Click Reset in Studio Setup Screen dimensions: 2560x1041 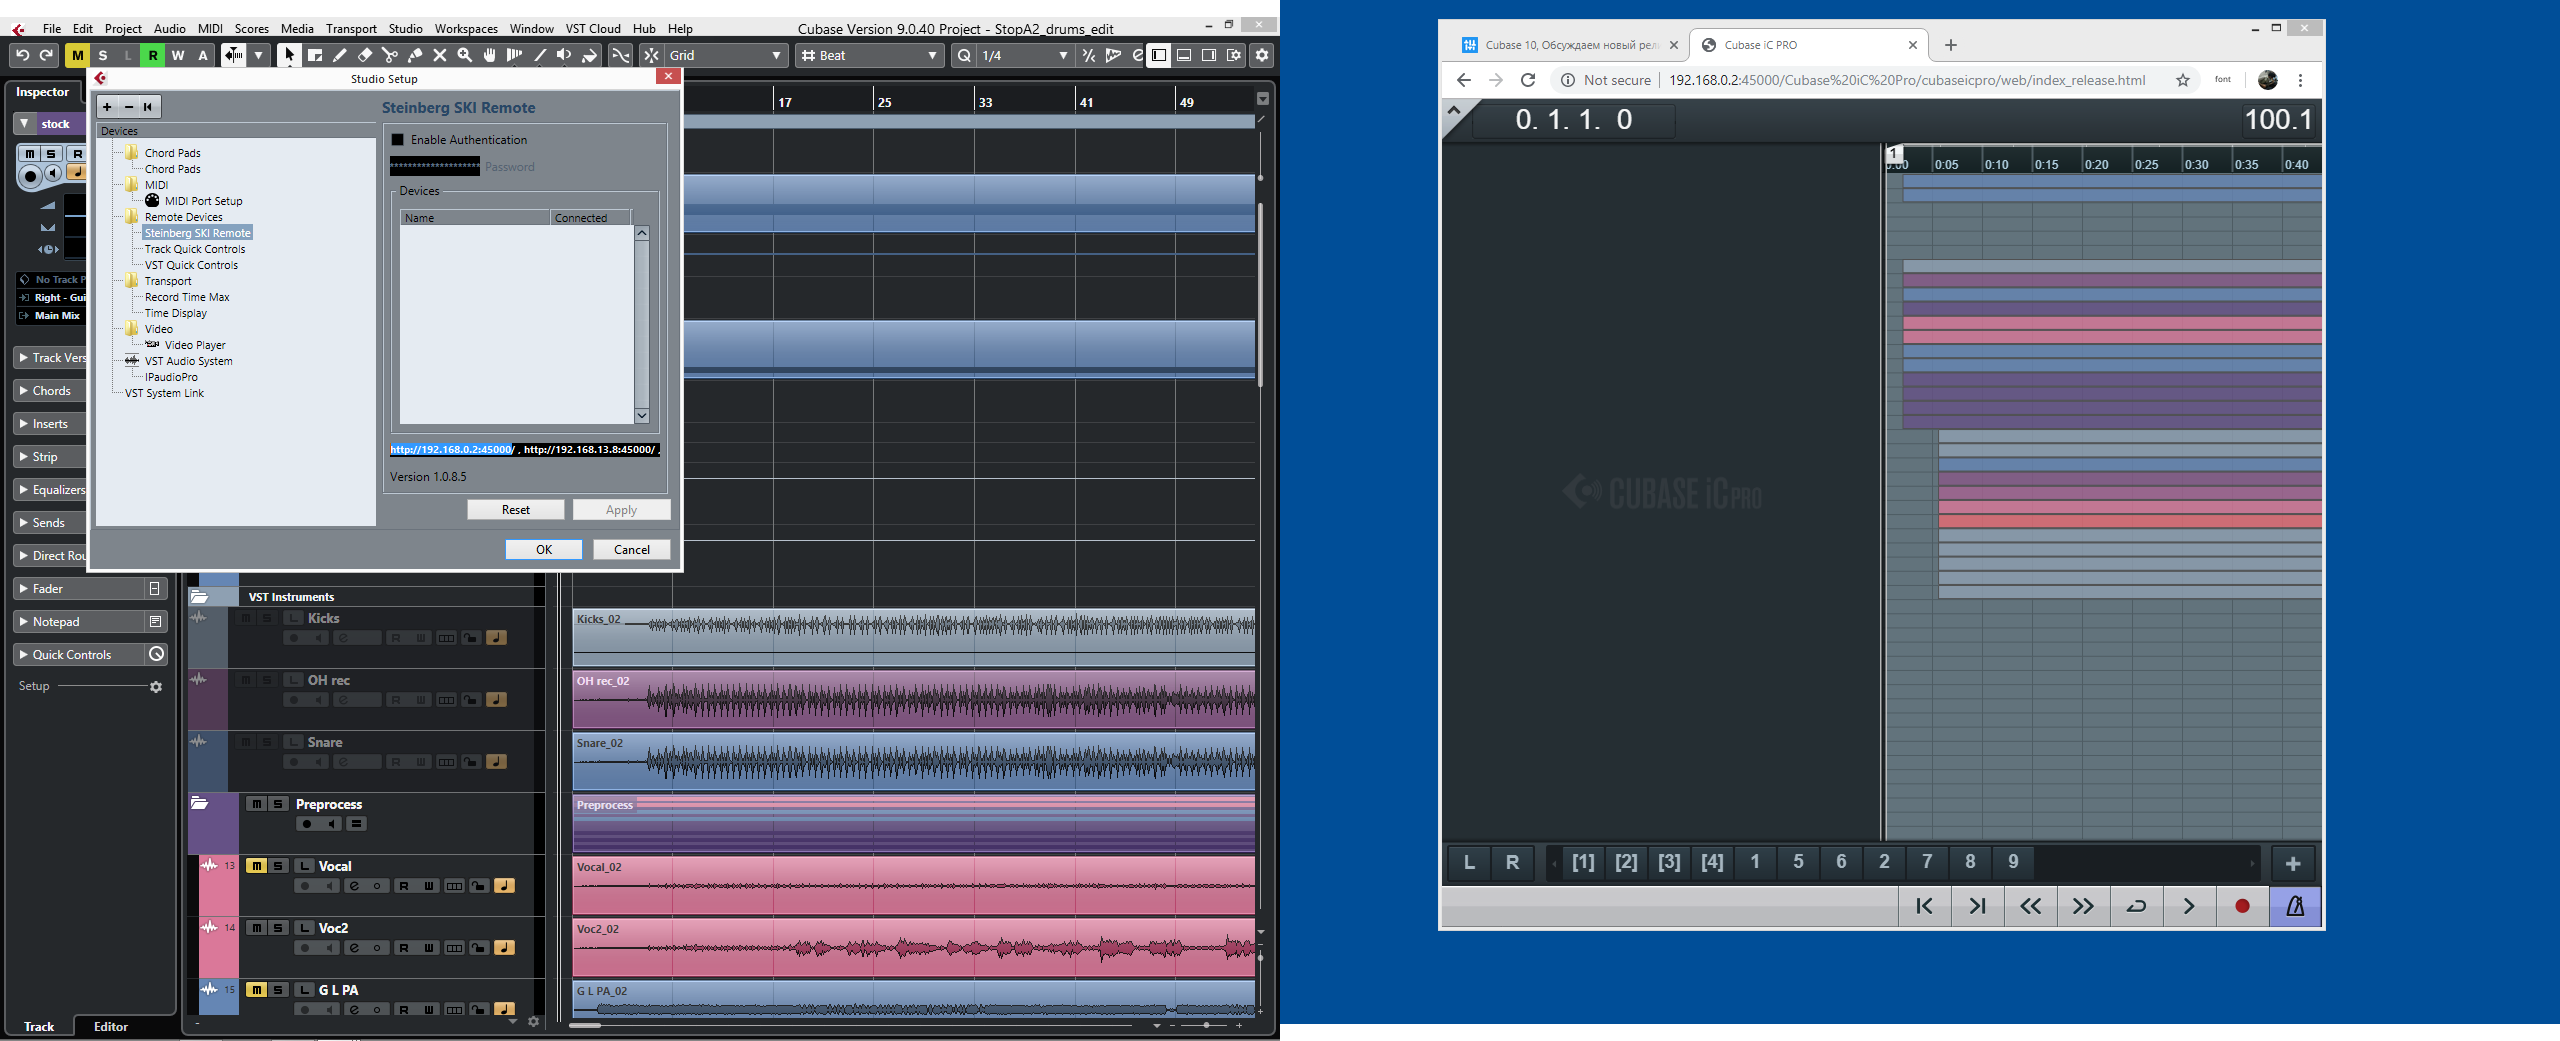tap(516, 510)
